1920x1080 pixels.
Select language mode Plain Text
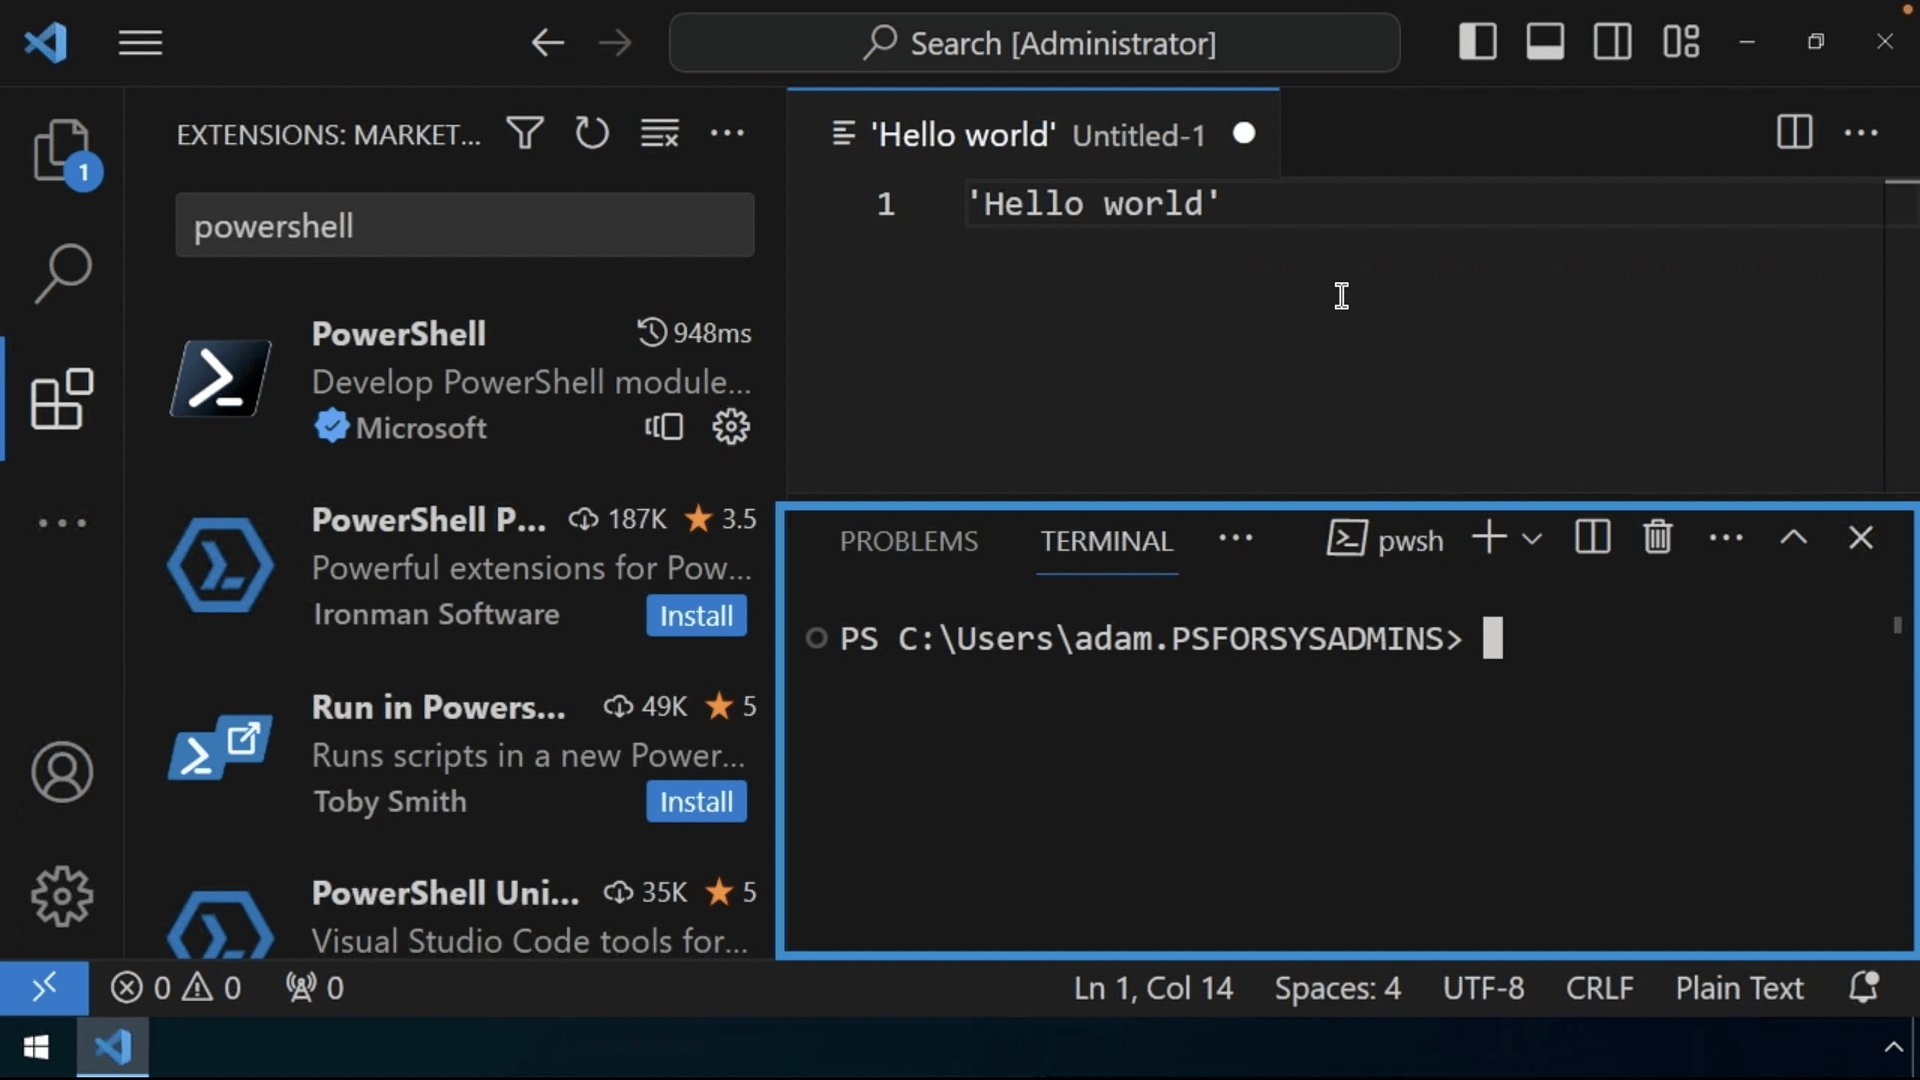1739,989
